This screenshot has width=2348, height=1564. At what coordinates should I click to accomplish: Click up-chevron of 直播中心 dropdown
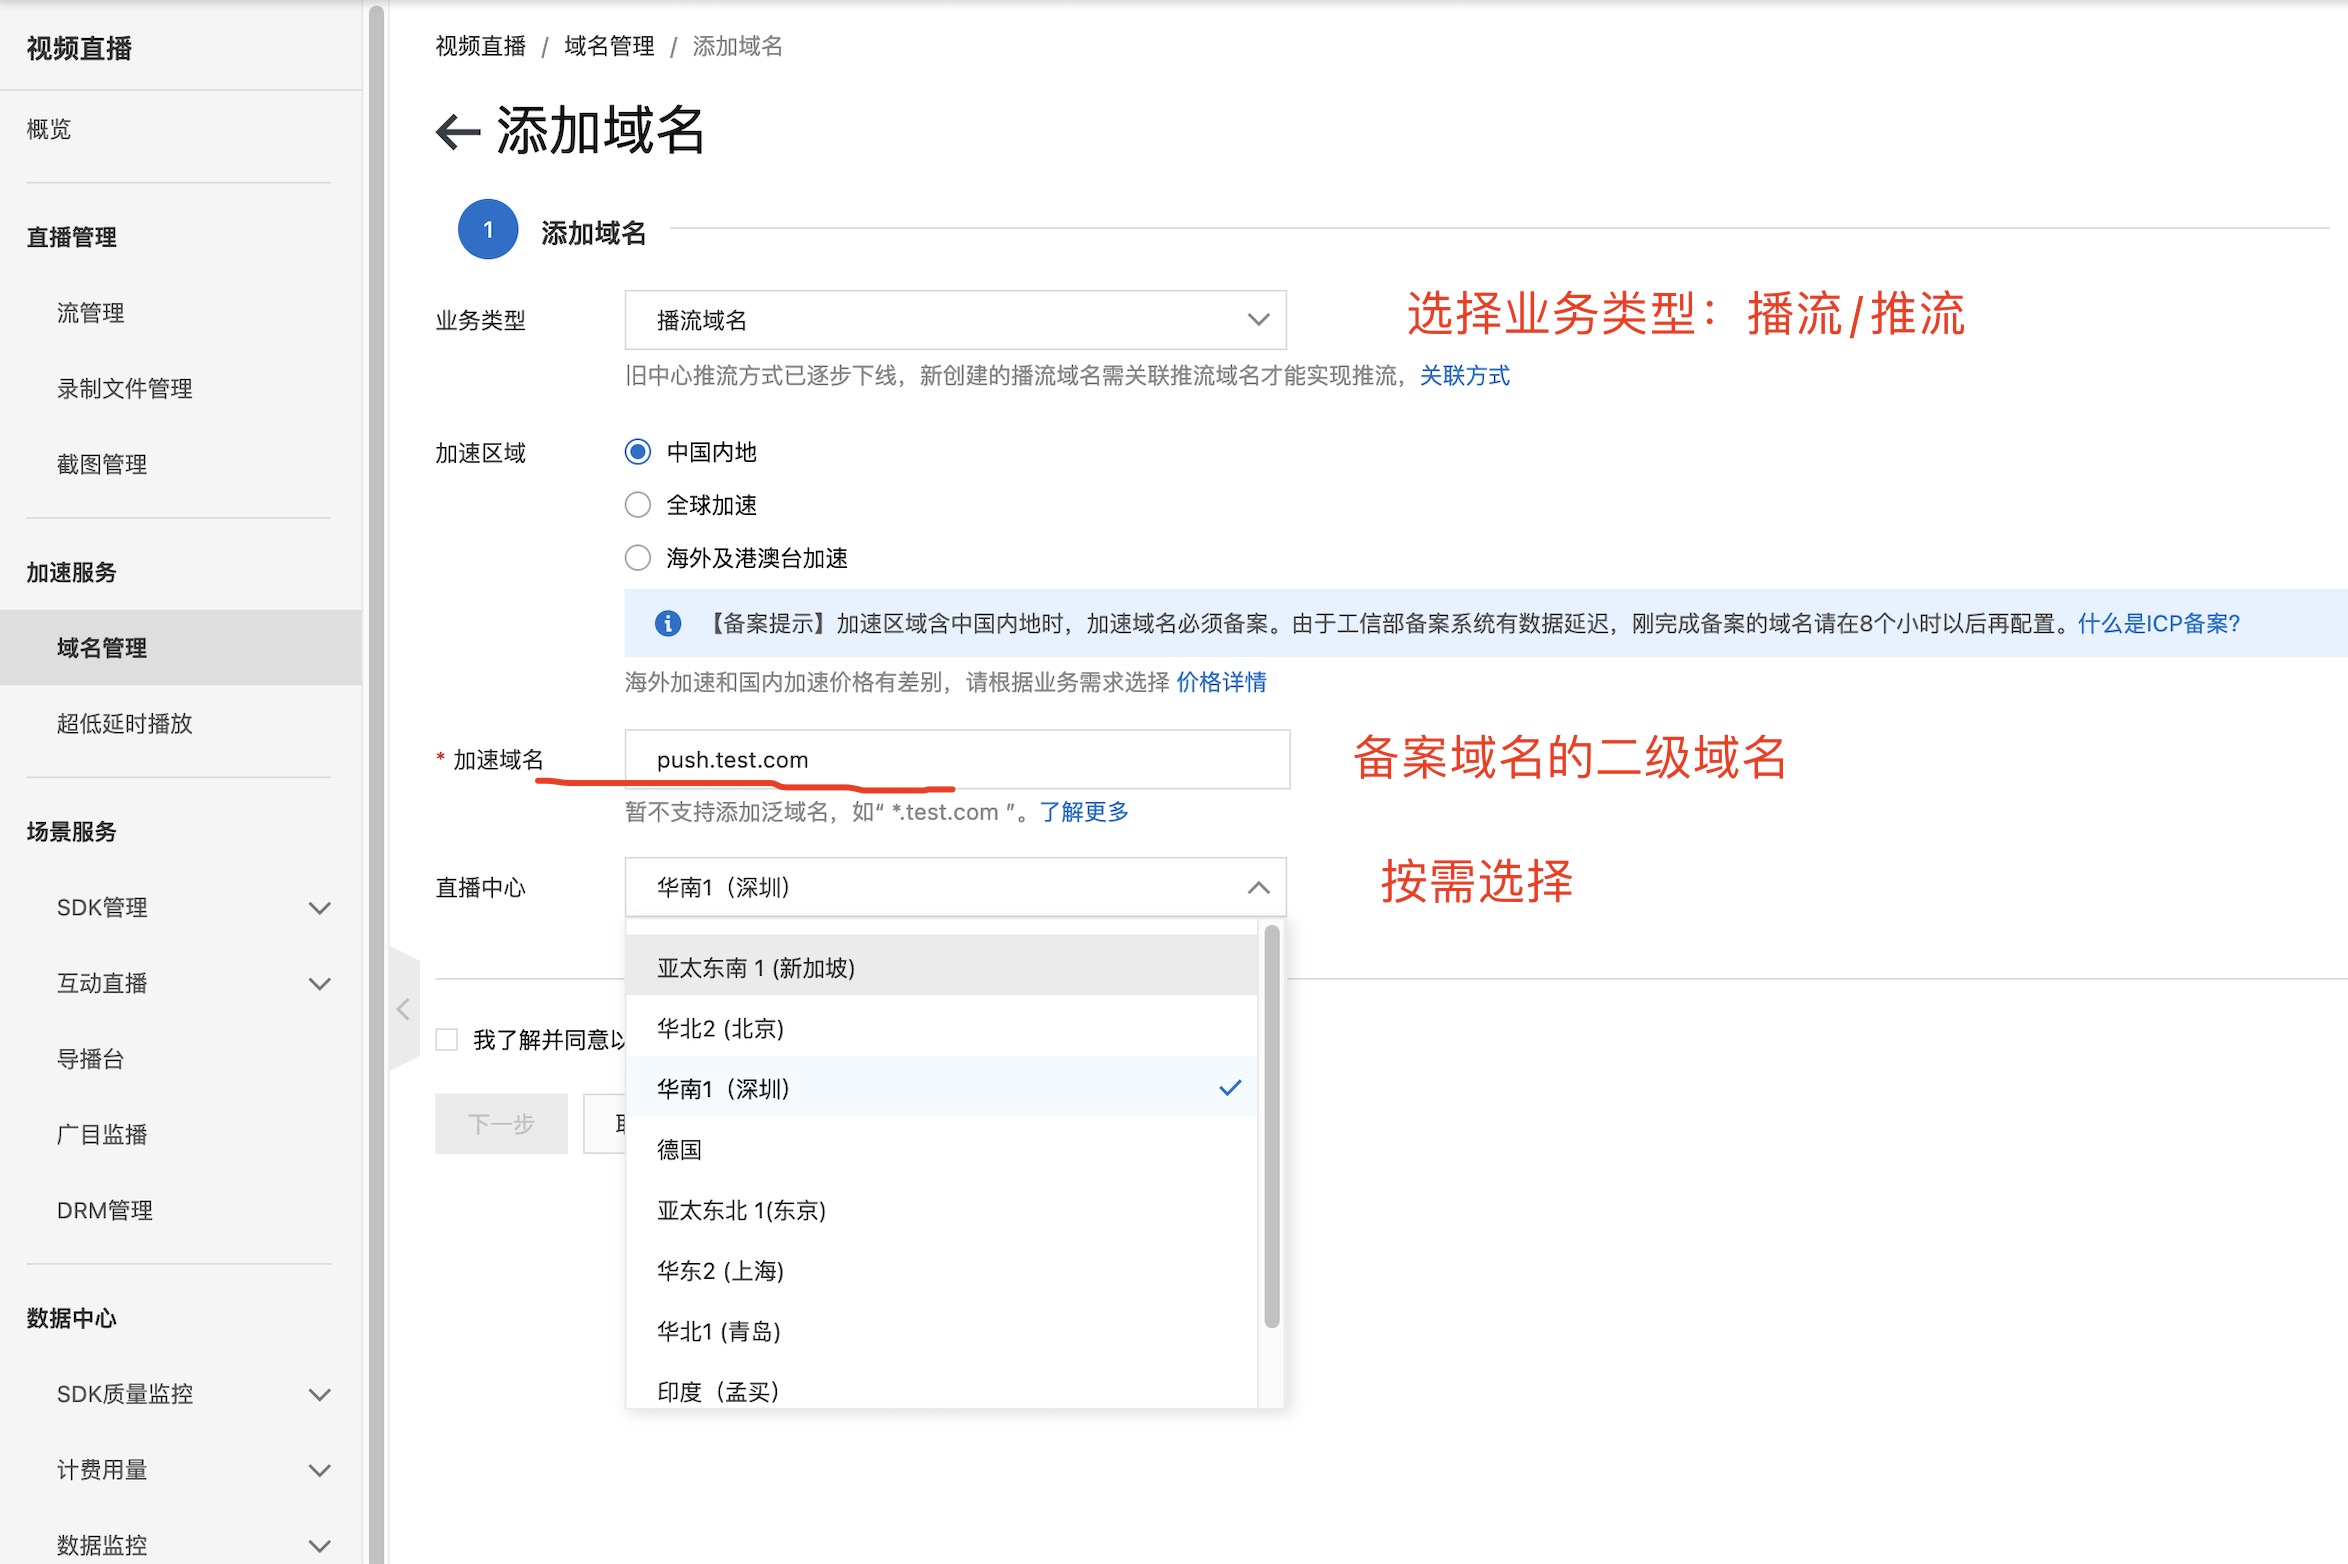click(x=1257, y=888)
